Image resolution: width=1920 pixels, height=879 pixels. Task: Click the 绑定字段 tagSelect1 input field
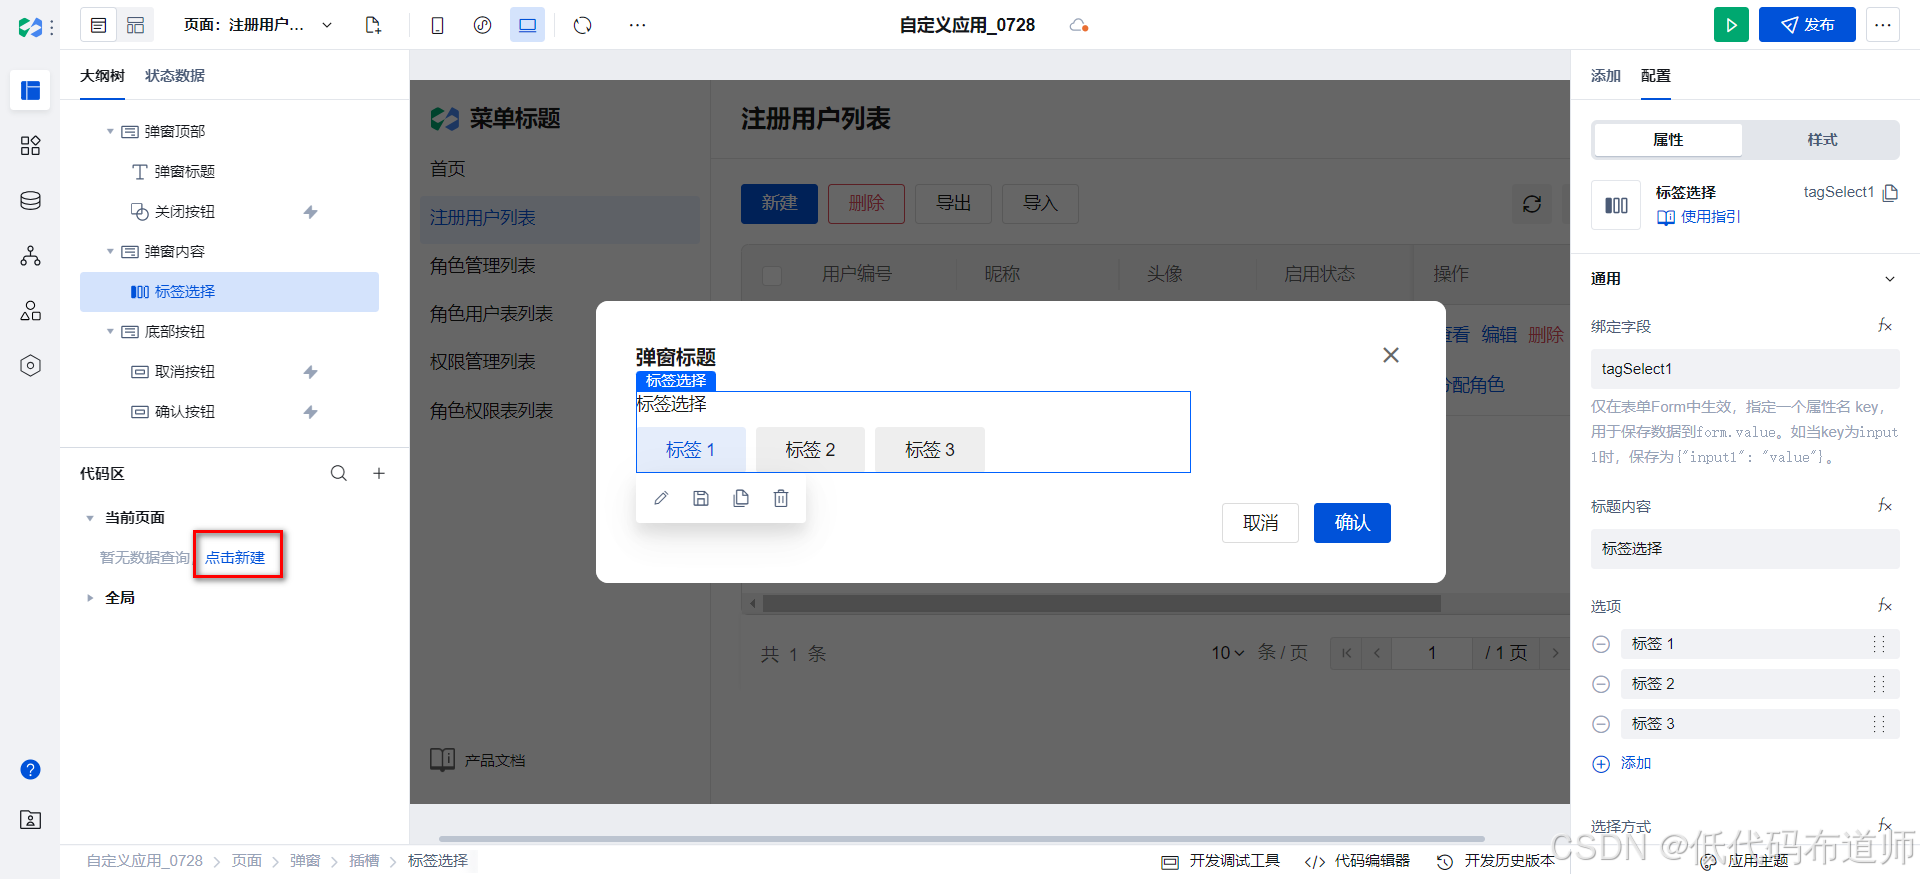click(x=1745, y=369)
